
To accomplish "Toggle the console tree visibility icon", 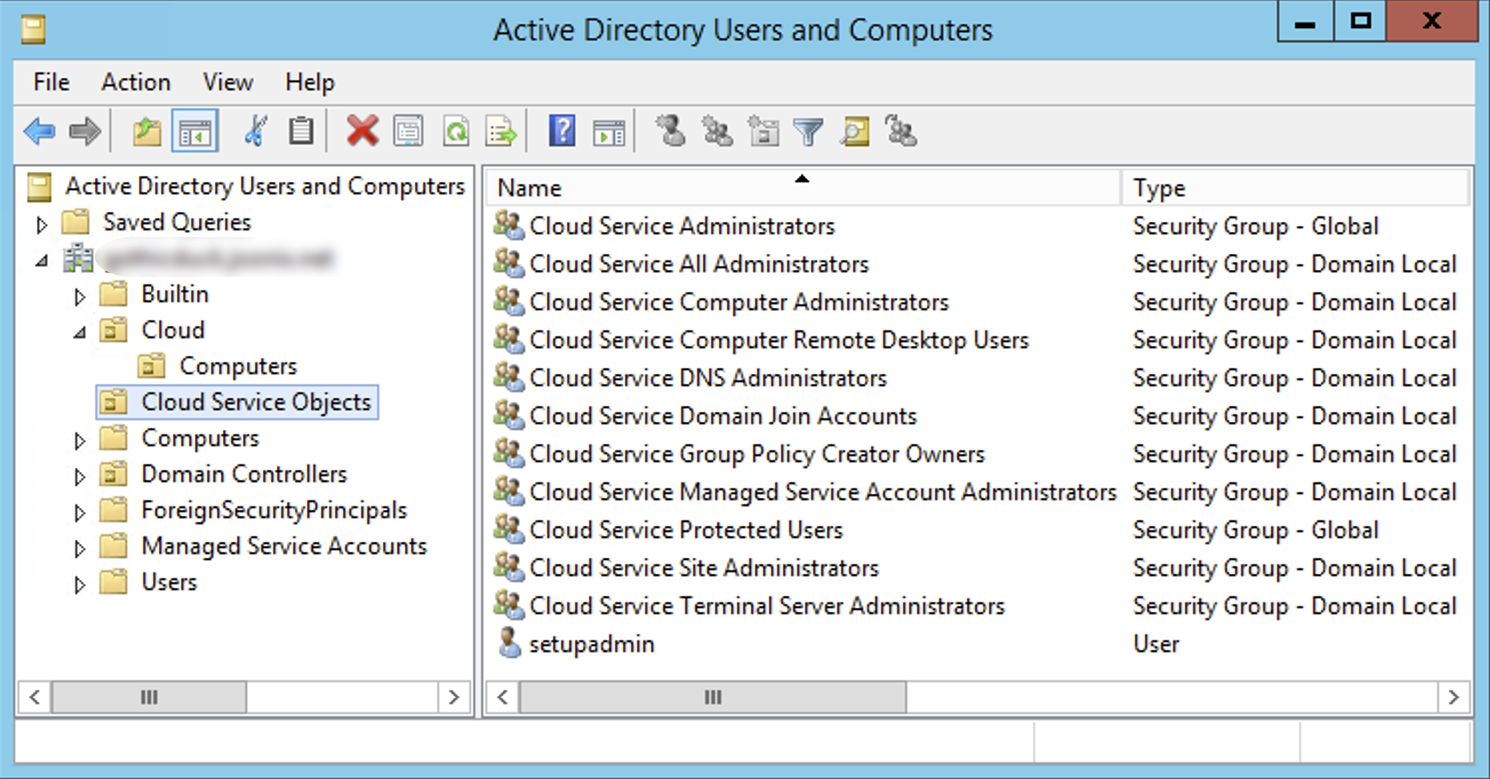I will (194, 130).
